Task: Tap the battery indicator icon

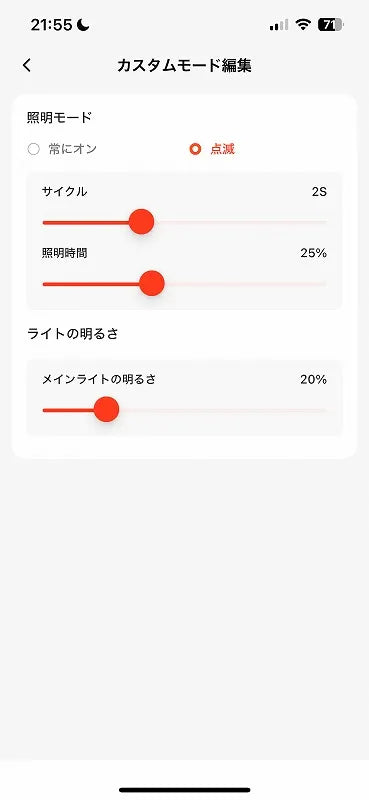Action: coord(331,24)
